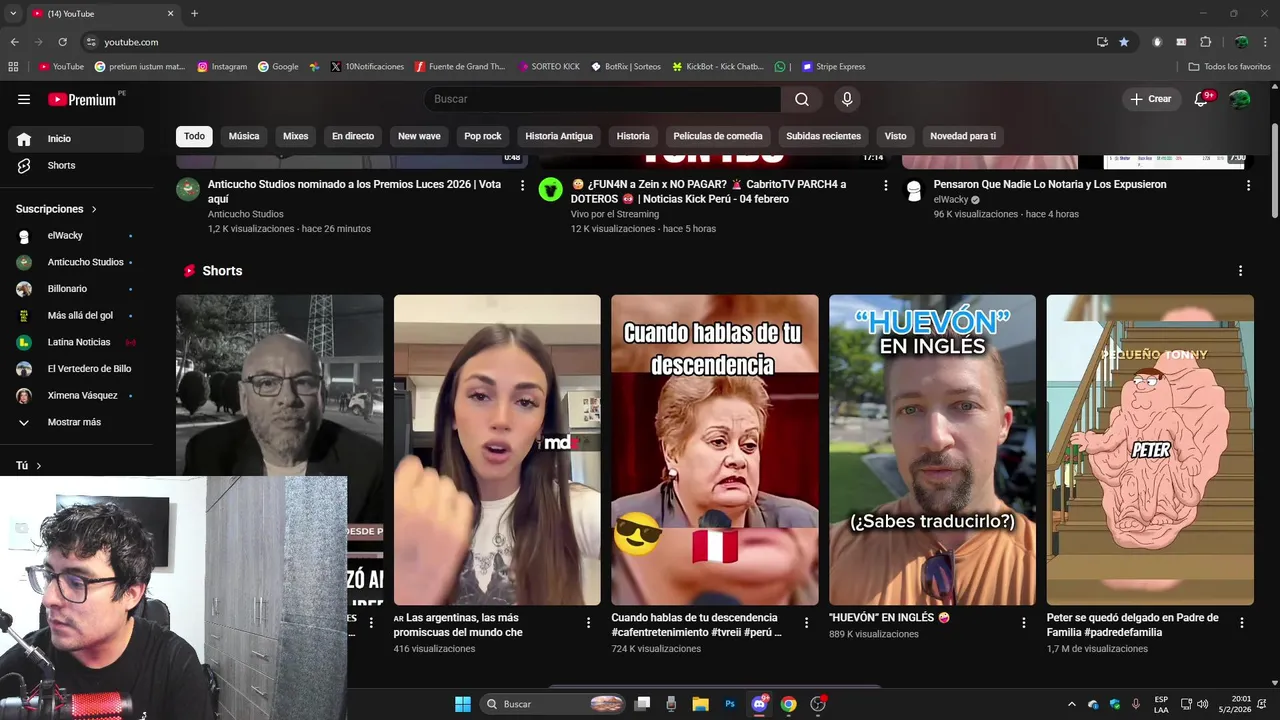The image size is (1280, 720).
Task: Open options for Las argentinas short
Action: click(588, 622)
